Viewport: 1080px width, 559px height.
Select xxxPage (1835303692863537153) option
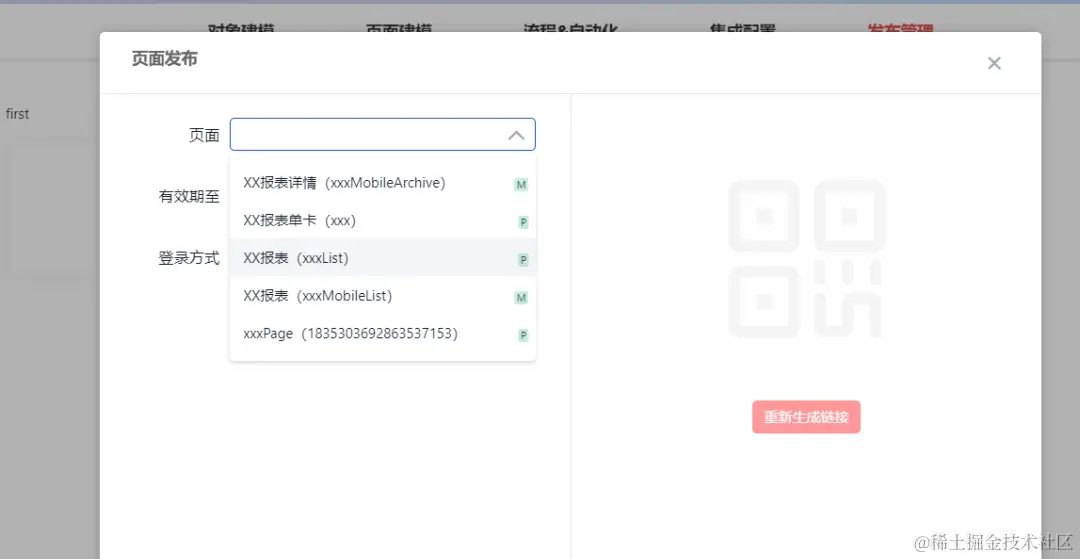coord(382,334)
